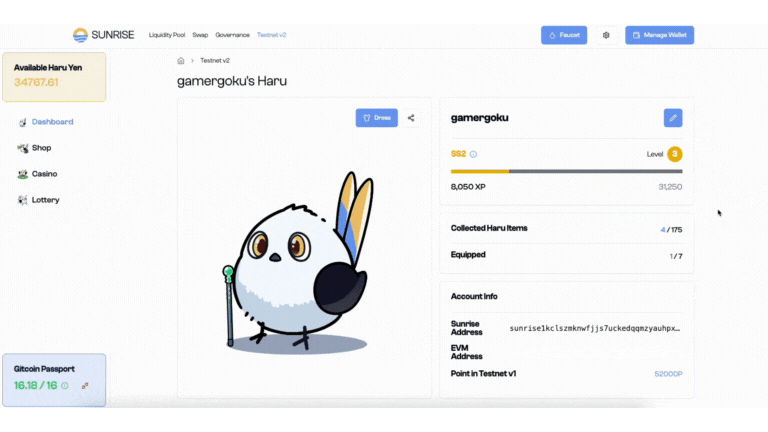Click the 1 / 7 equipped count
The image size is (768, 432).
[676, 256]
